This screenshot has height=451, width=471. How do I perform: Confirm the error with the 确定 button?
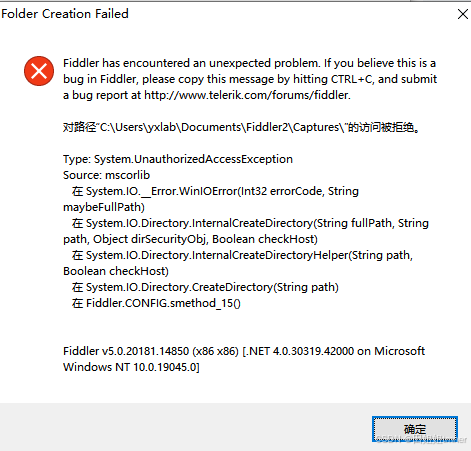pos(415,429)
